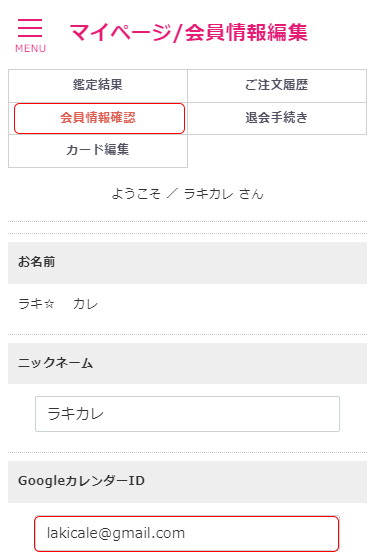This screenshot has width=374, height=559.
Task: Click the ラキ first name text
Action: 31,304
